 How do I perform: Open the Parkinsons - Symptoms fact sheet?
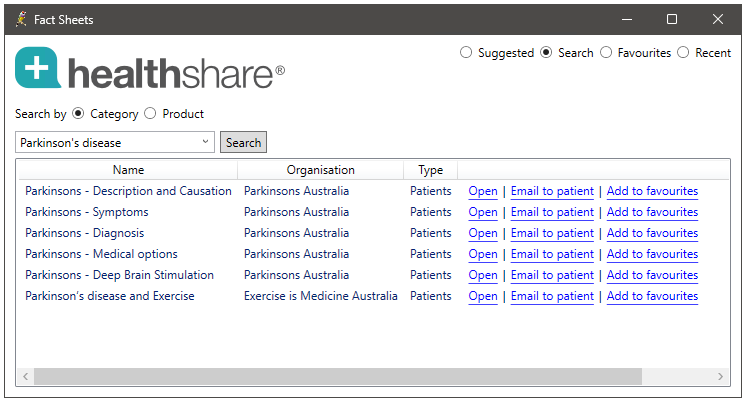pos(483,212)
